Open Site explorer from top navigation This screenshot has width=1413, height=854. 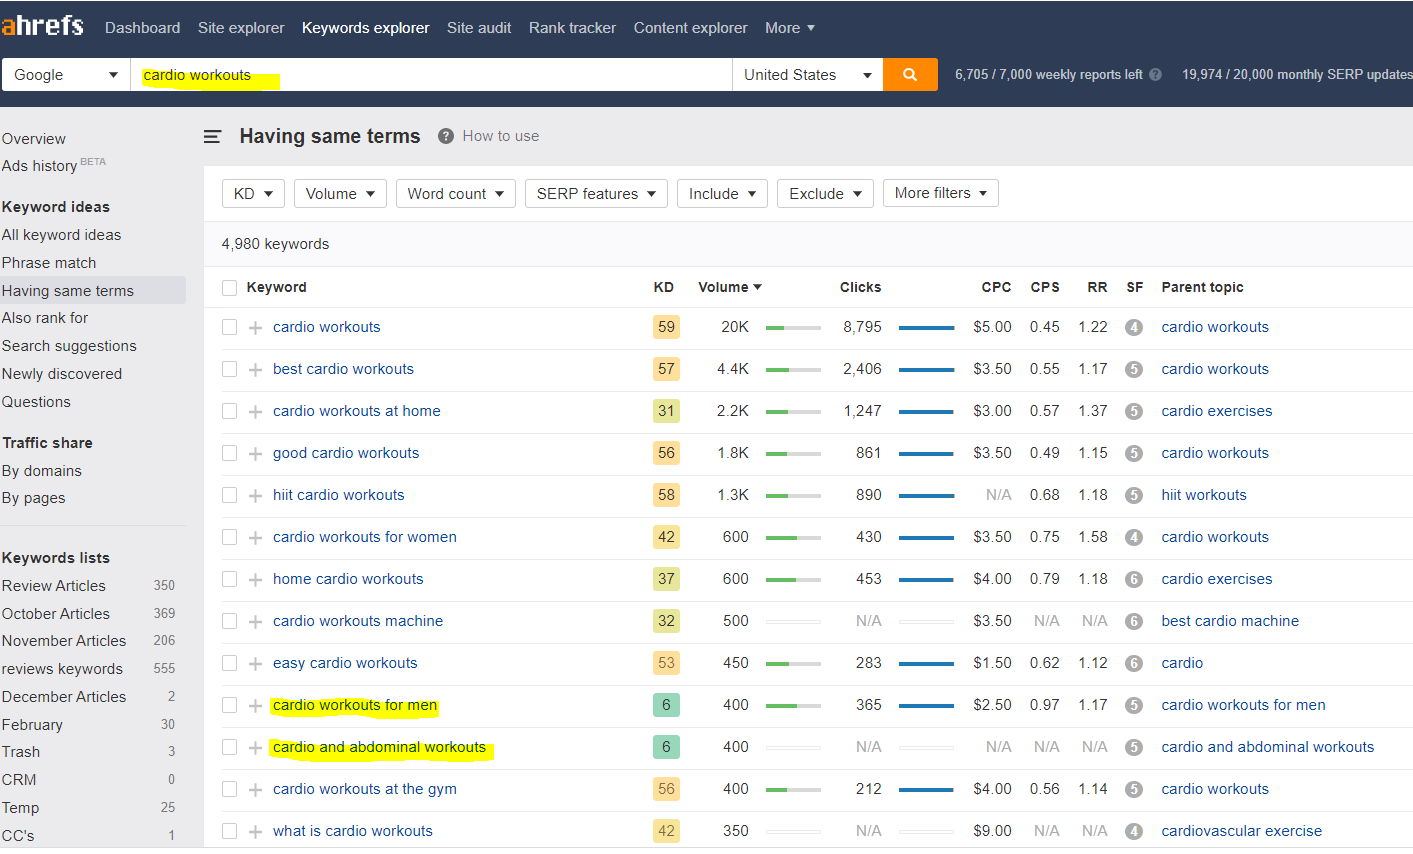click(241, 28)
